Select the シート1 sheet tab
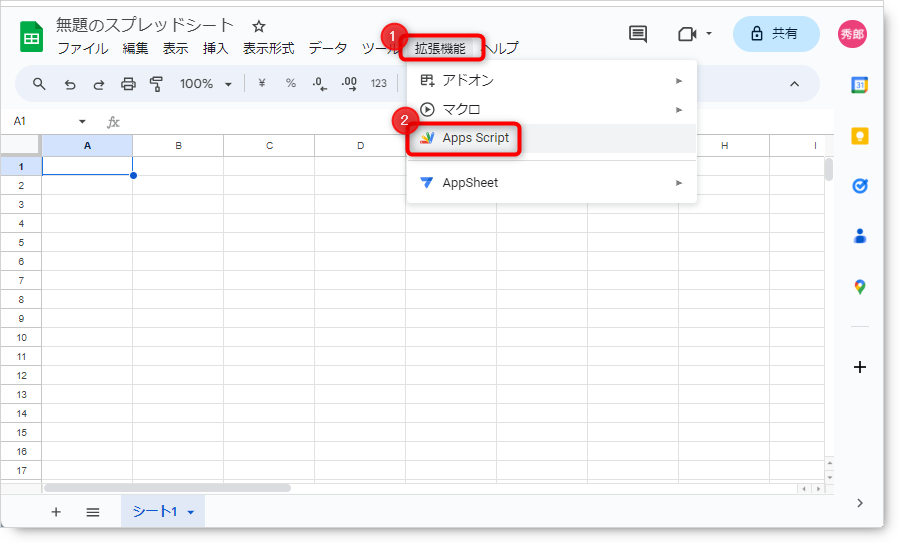This screenshot has width=899, height=543. pyautogui.click(x=163, y=511)
